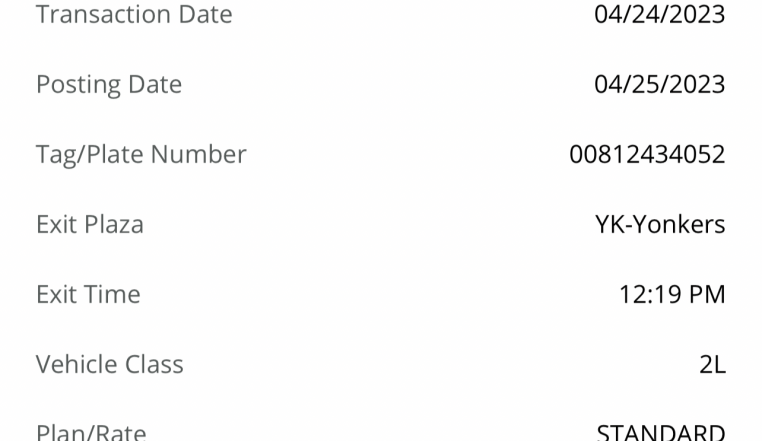Screen dimensions: 762x441
Task: Select the 2L vehicle class value
Action: 712,364
